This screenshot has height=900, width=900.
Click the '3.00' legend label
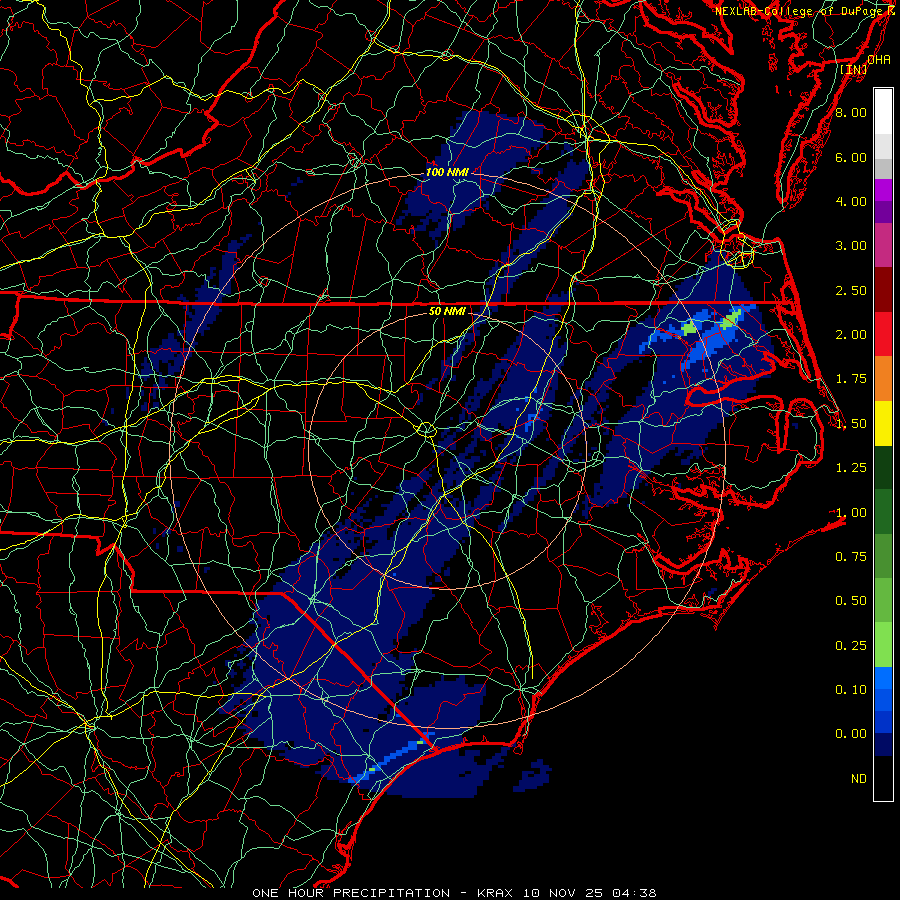tap(851, 246)
